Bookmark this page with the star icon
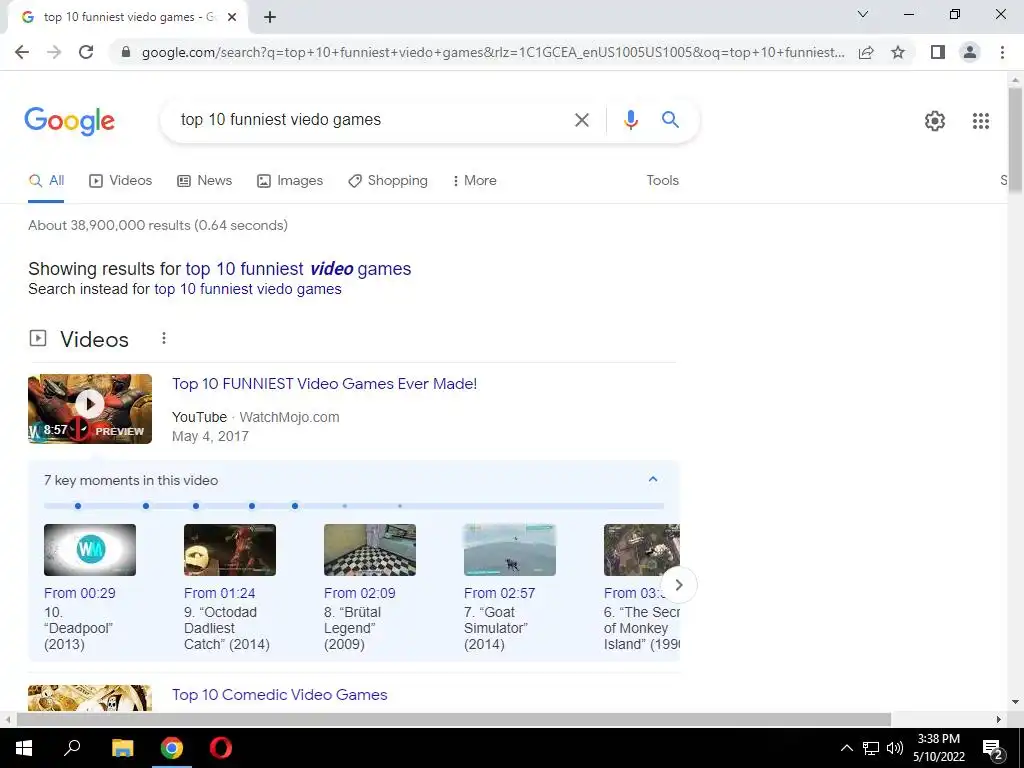Viewport: 1024px width, 768px height. pos(898,52)
